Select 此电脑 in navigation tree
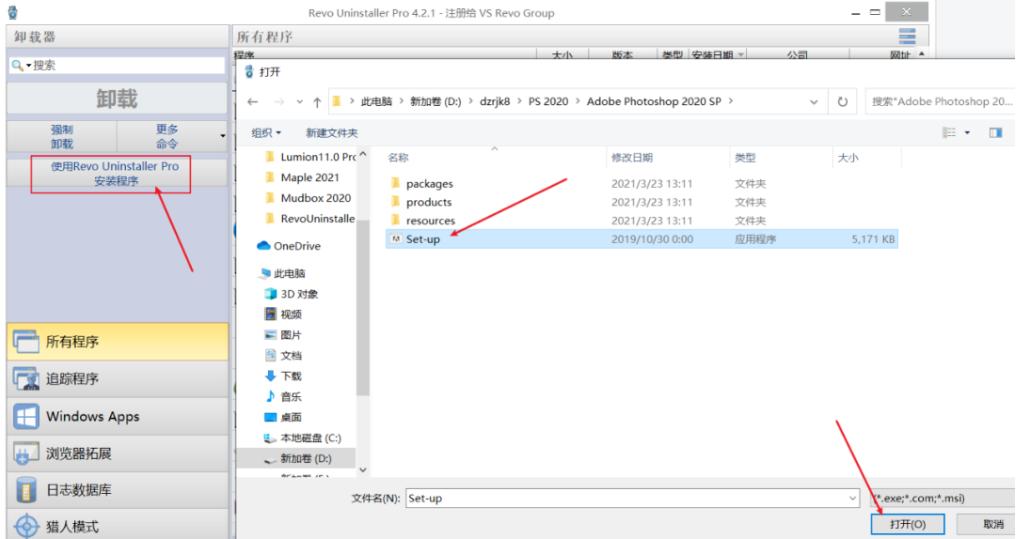 pos(283,273)
